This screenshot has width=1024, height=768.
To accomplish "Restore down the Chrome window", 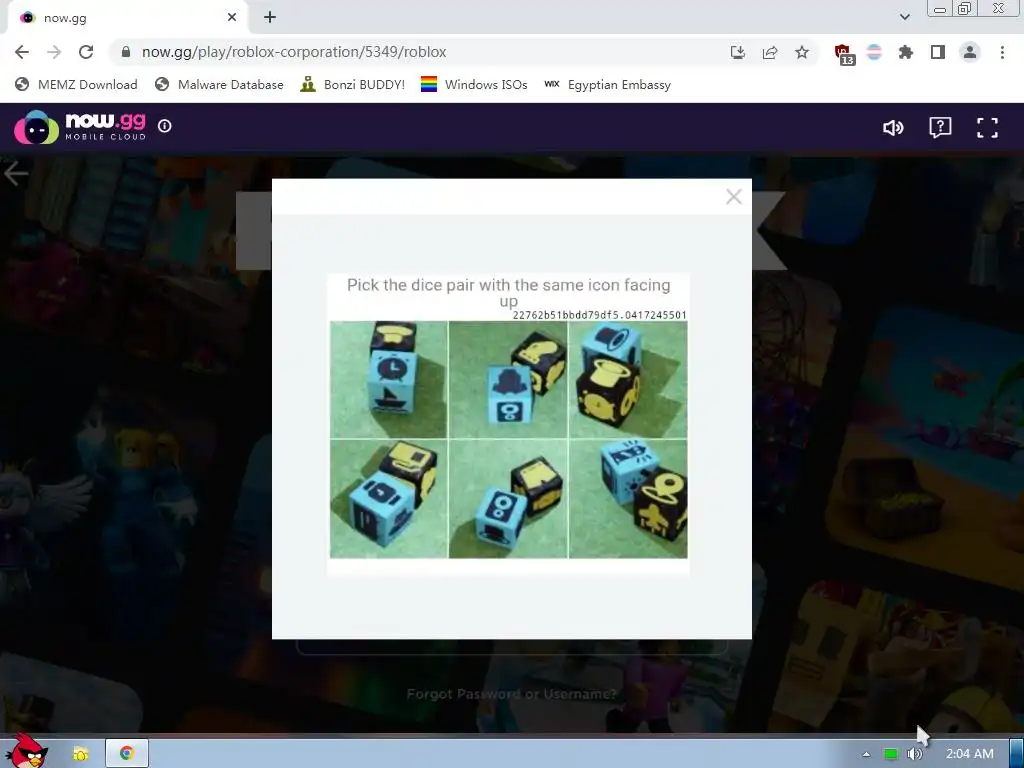I will pyautogui.click(x=965, y=9).
